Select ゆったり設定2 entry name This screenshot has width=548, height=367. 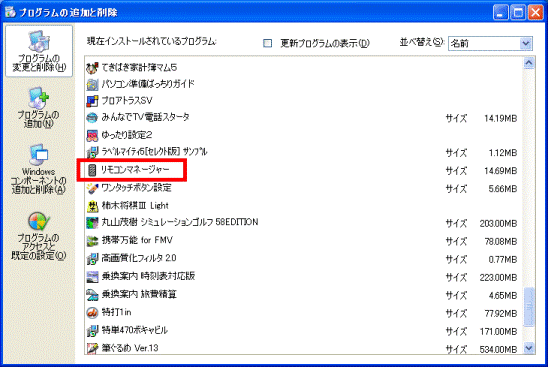(x=127, y=135)
